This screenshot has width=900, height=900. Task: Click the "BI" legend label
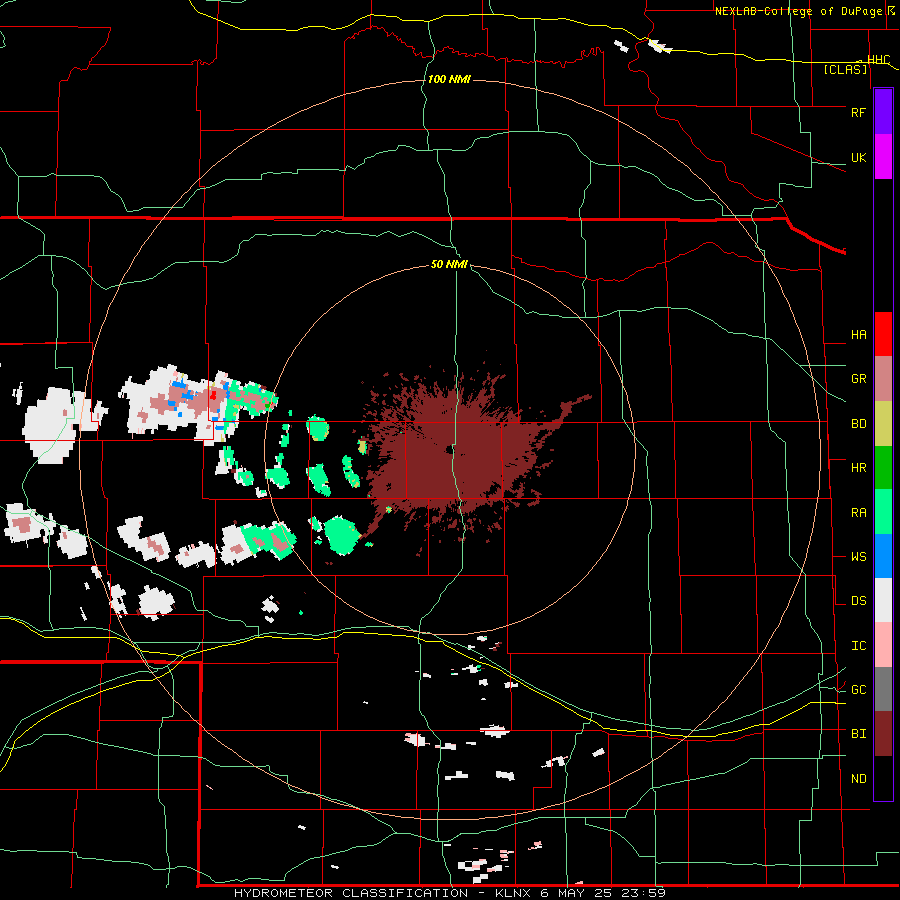858,734
